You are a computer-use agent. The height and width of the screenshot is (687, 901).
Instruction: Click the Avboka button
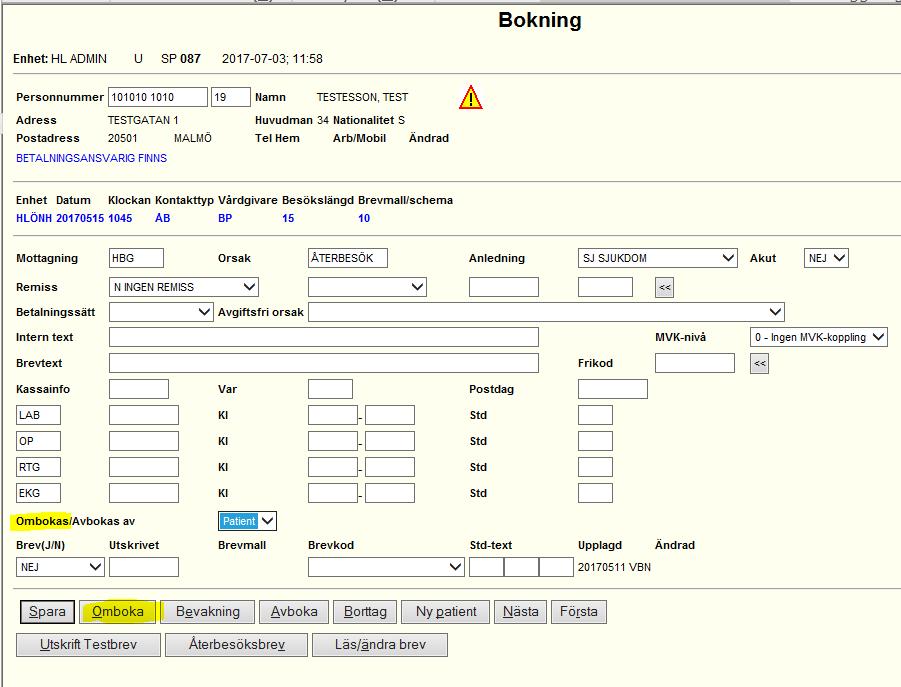(294, 612)
